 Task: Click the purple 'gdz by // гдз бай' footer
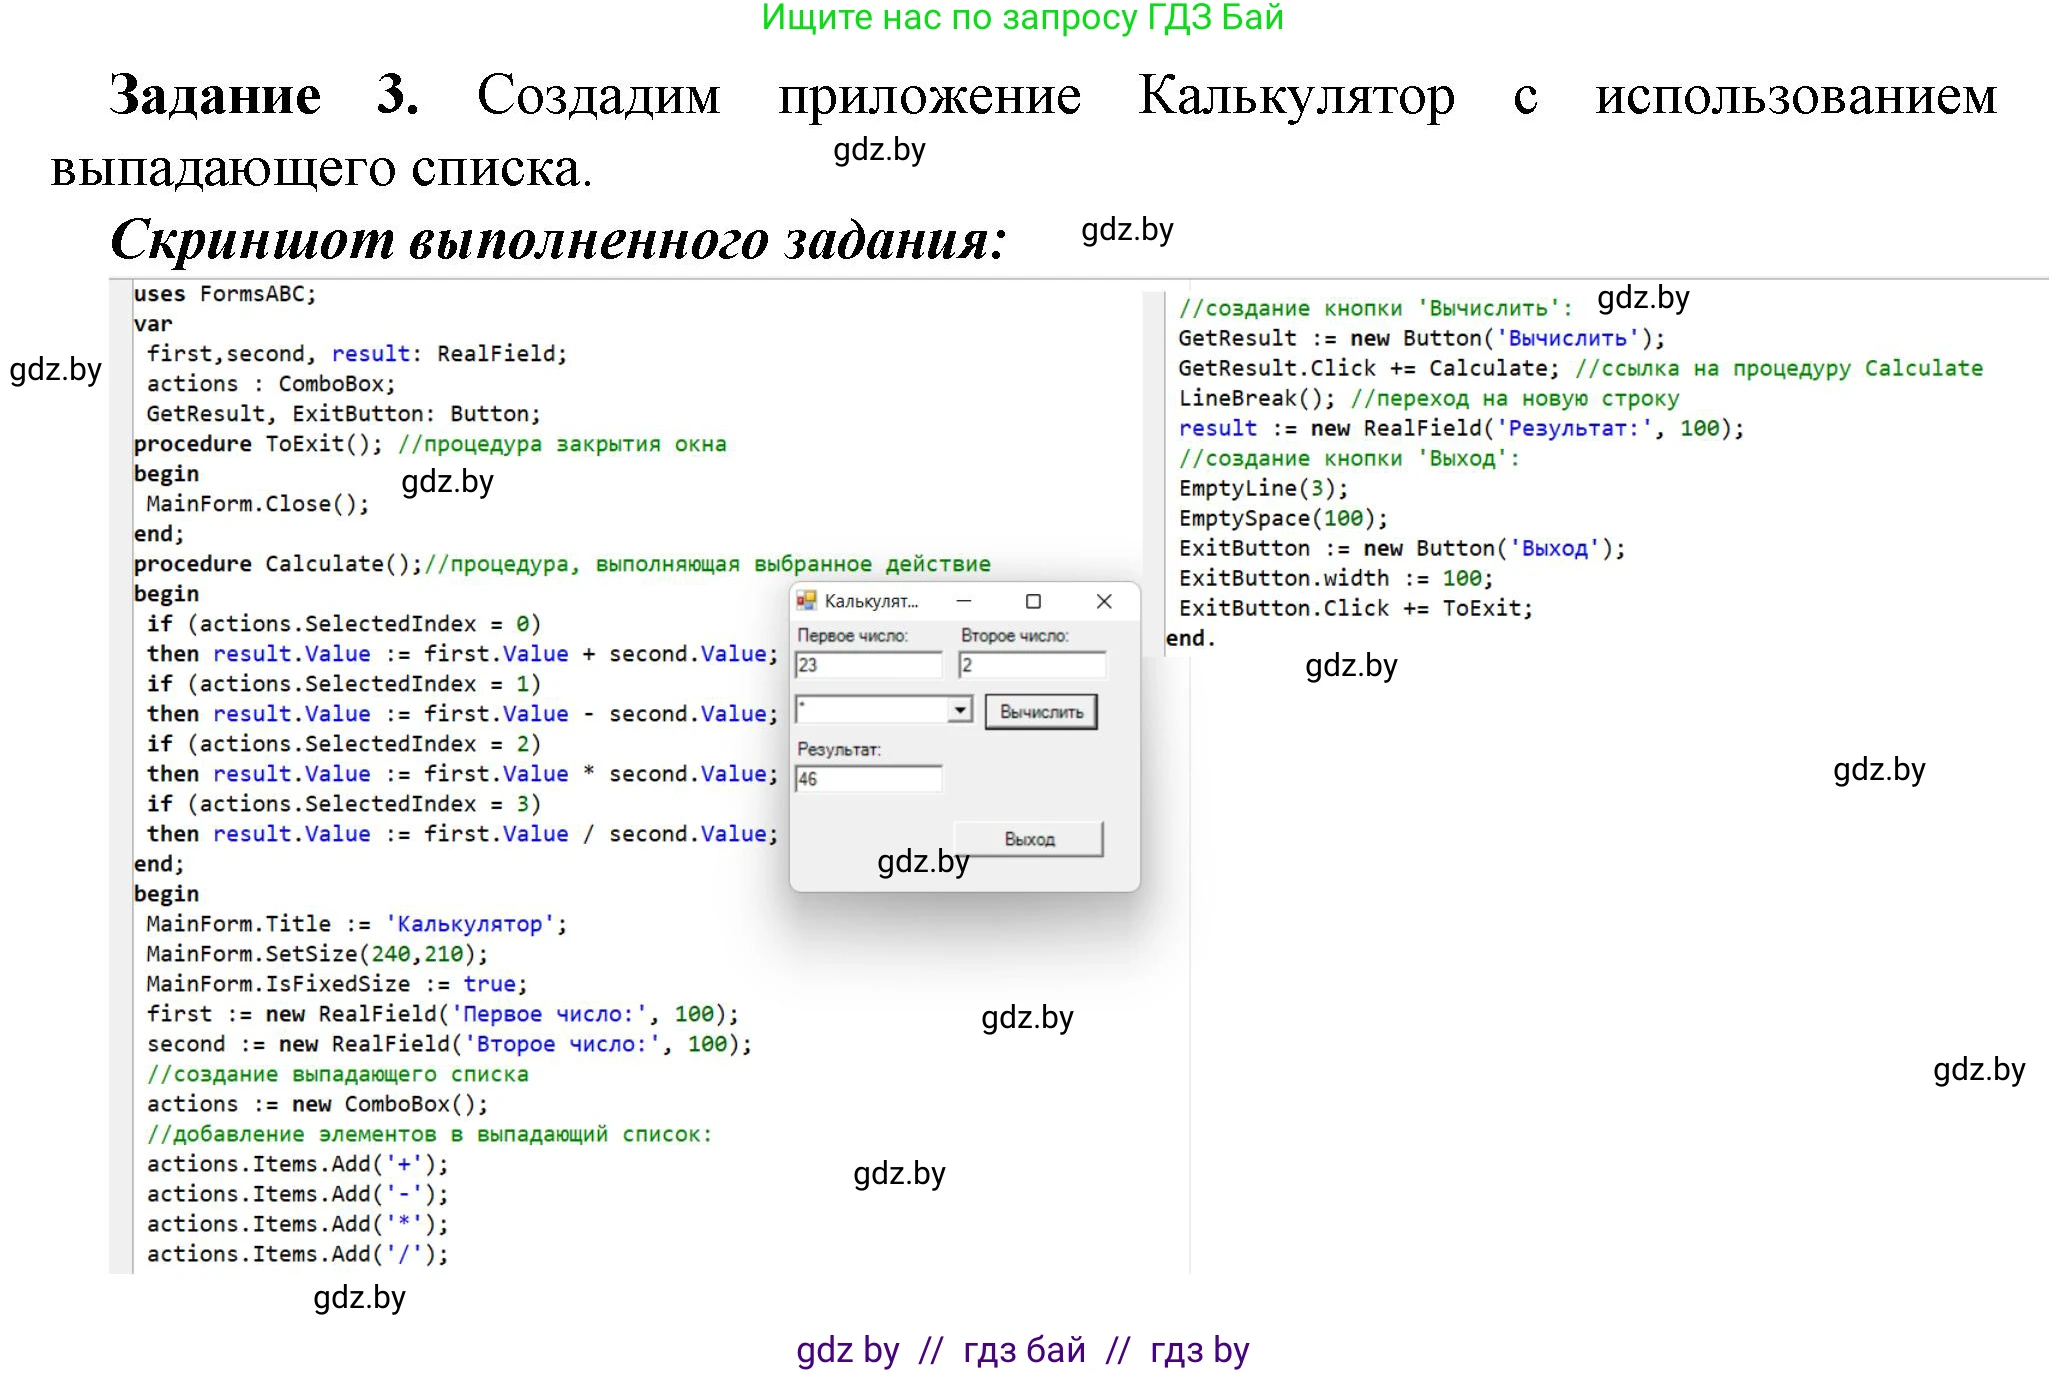point(1022,1350)
